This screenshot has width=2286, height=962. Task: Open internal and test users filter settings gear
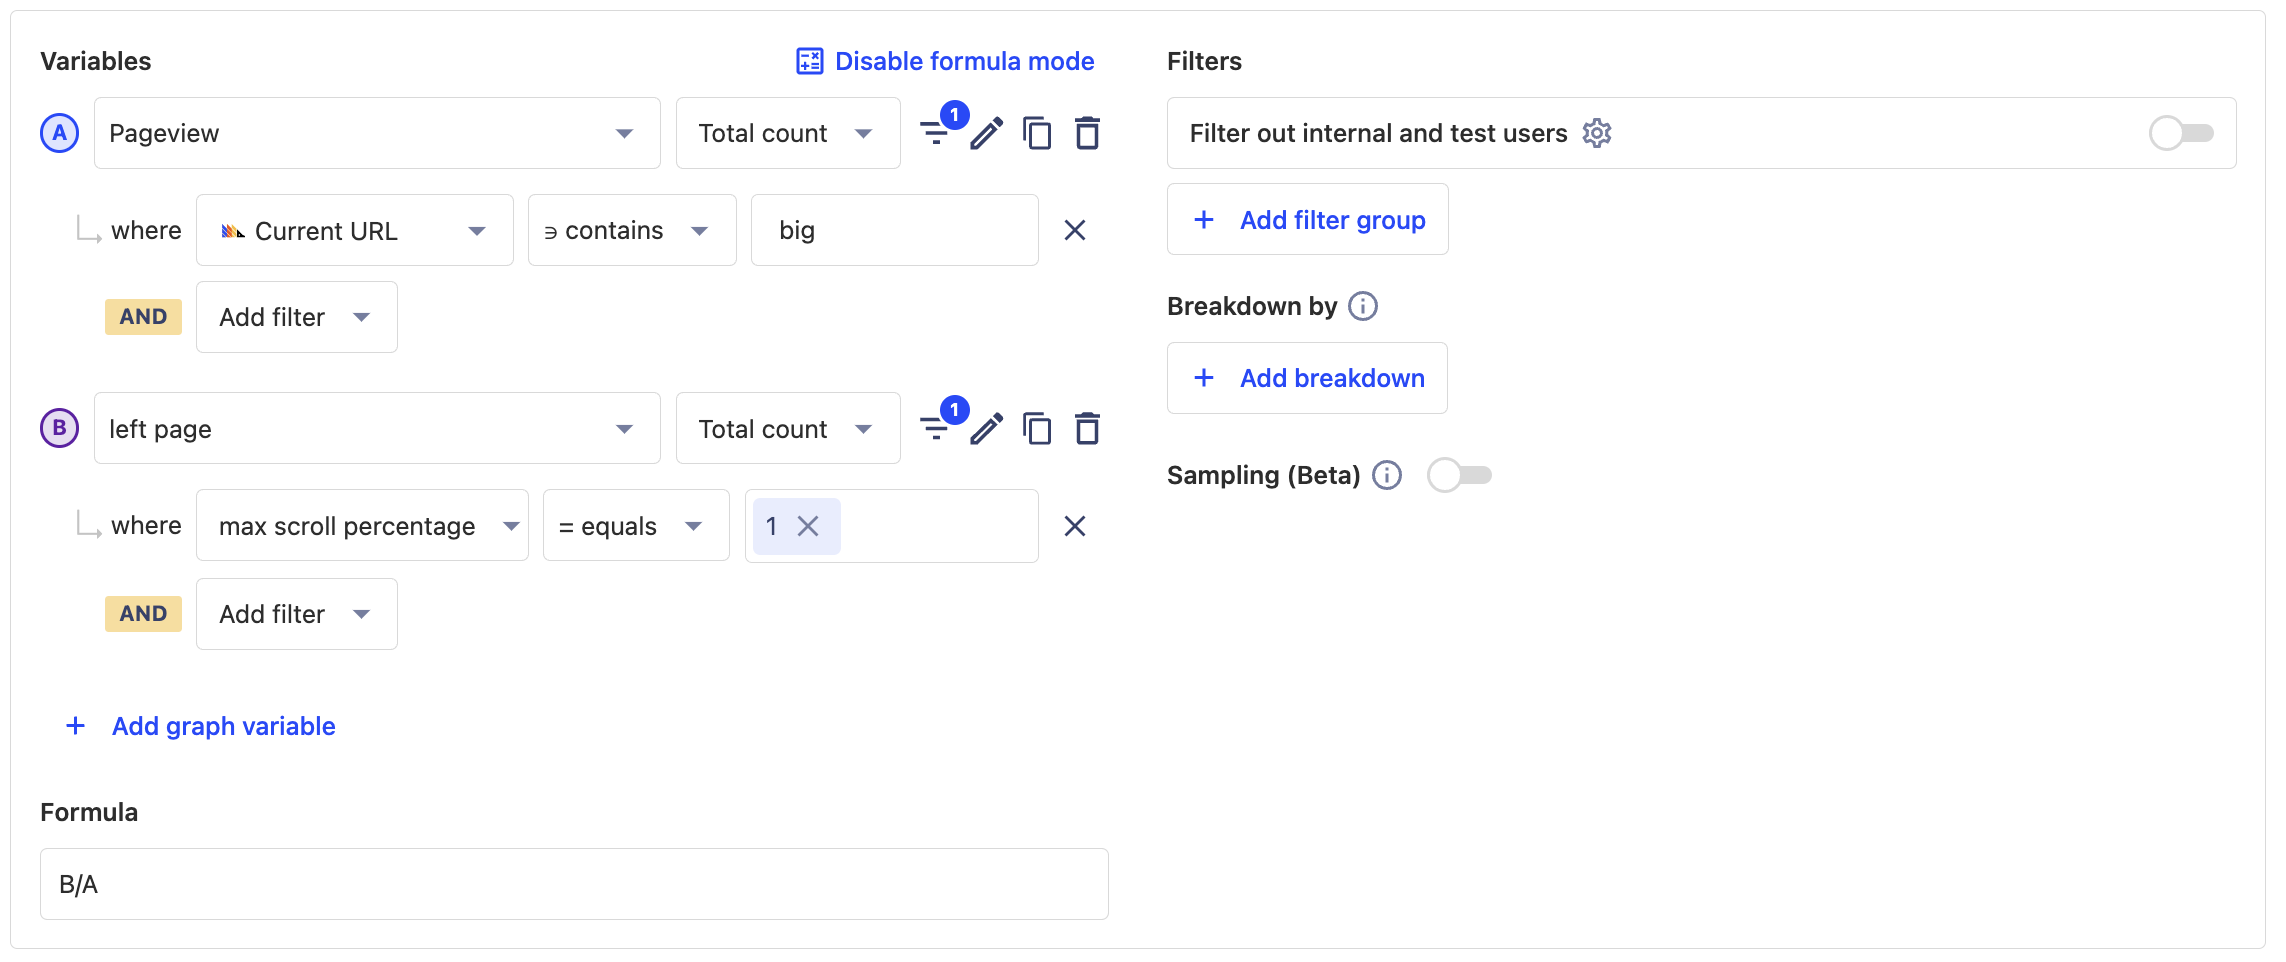click(x=1597, y=133)
